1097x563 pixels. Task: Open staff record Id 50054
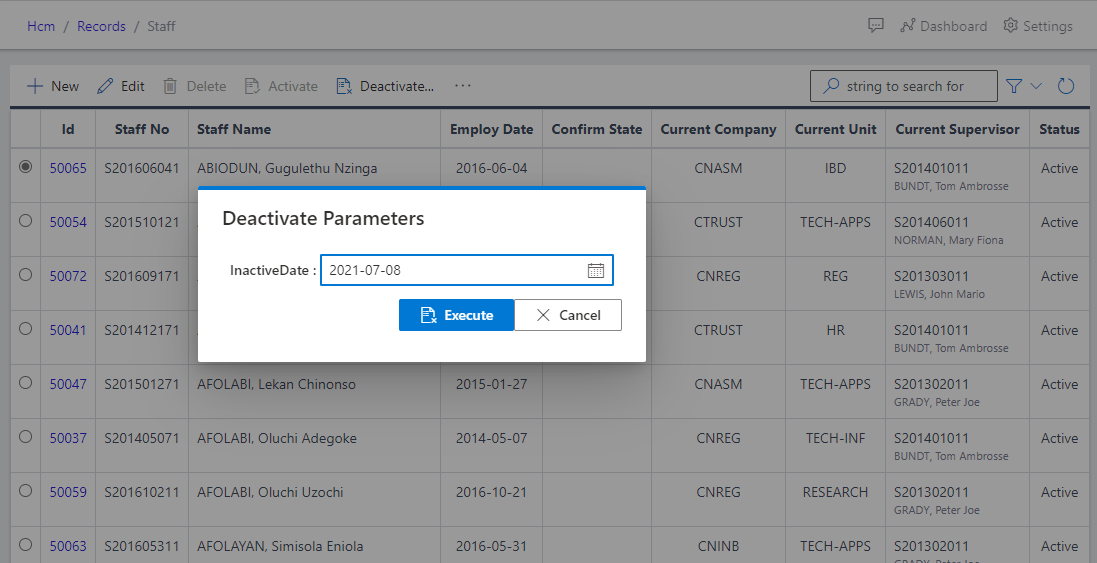[68, 222]
